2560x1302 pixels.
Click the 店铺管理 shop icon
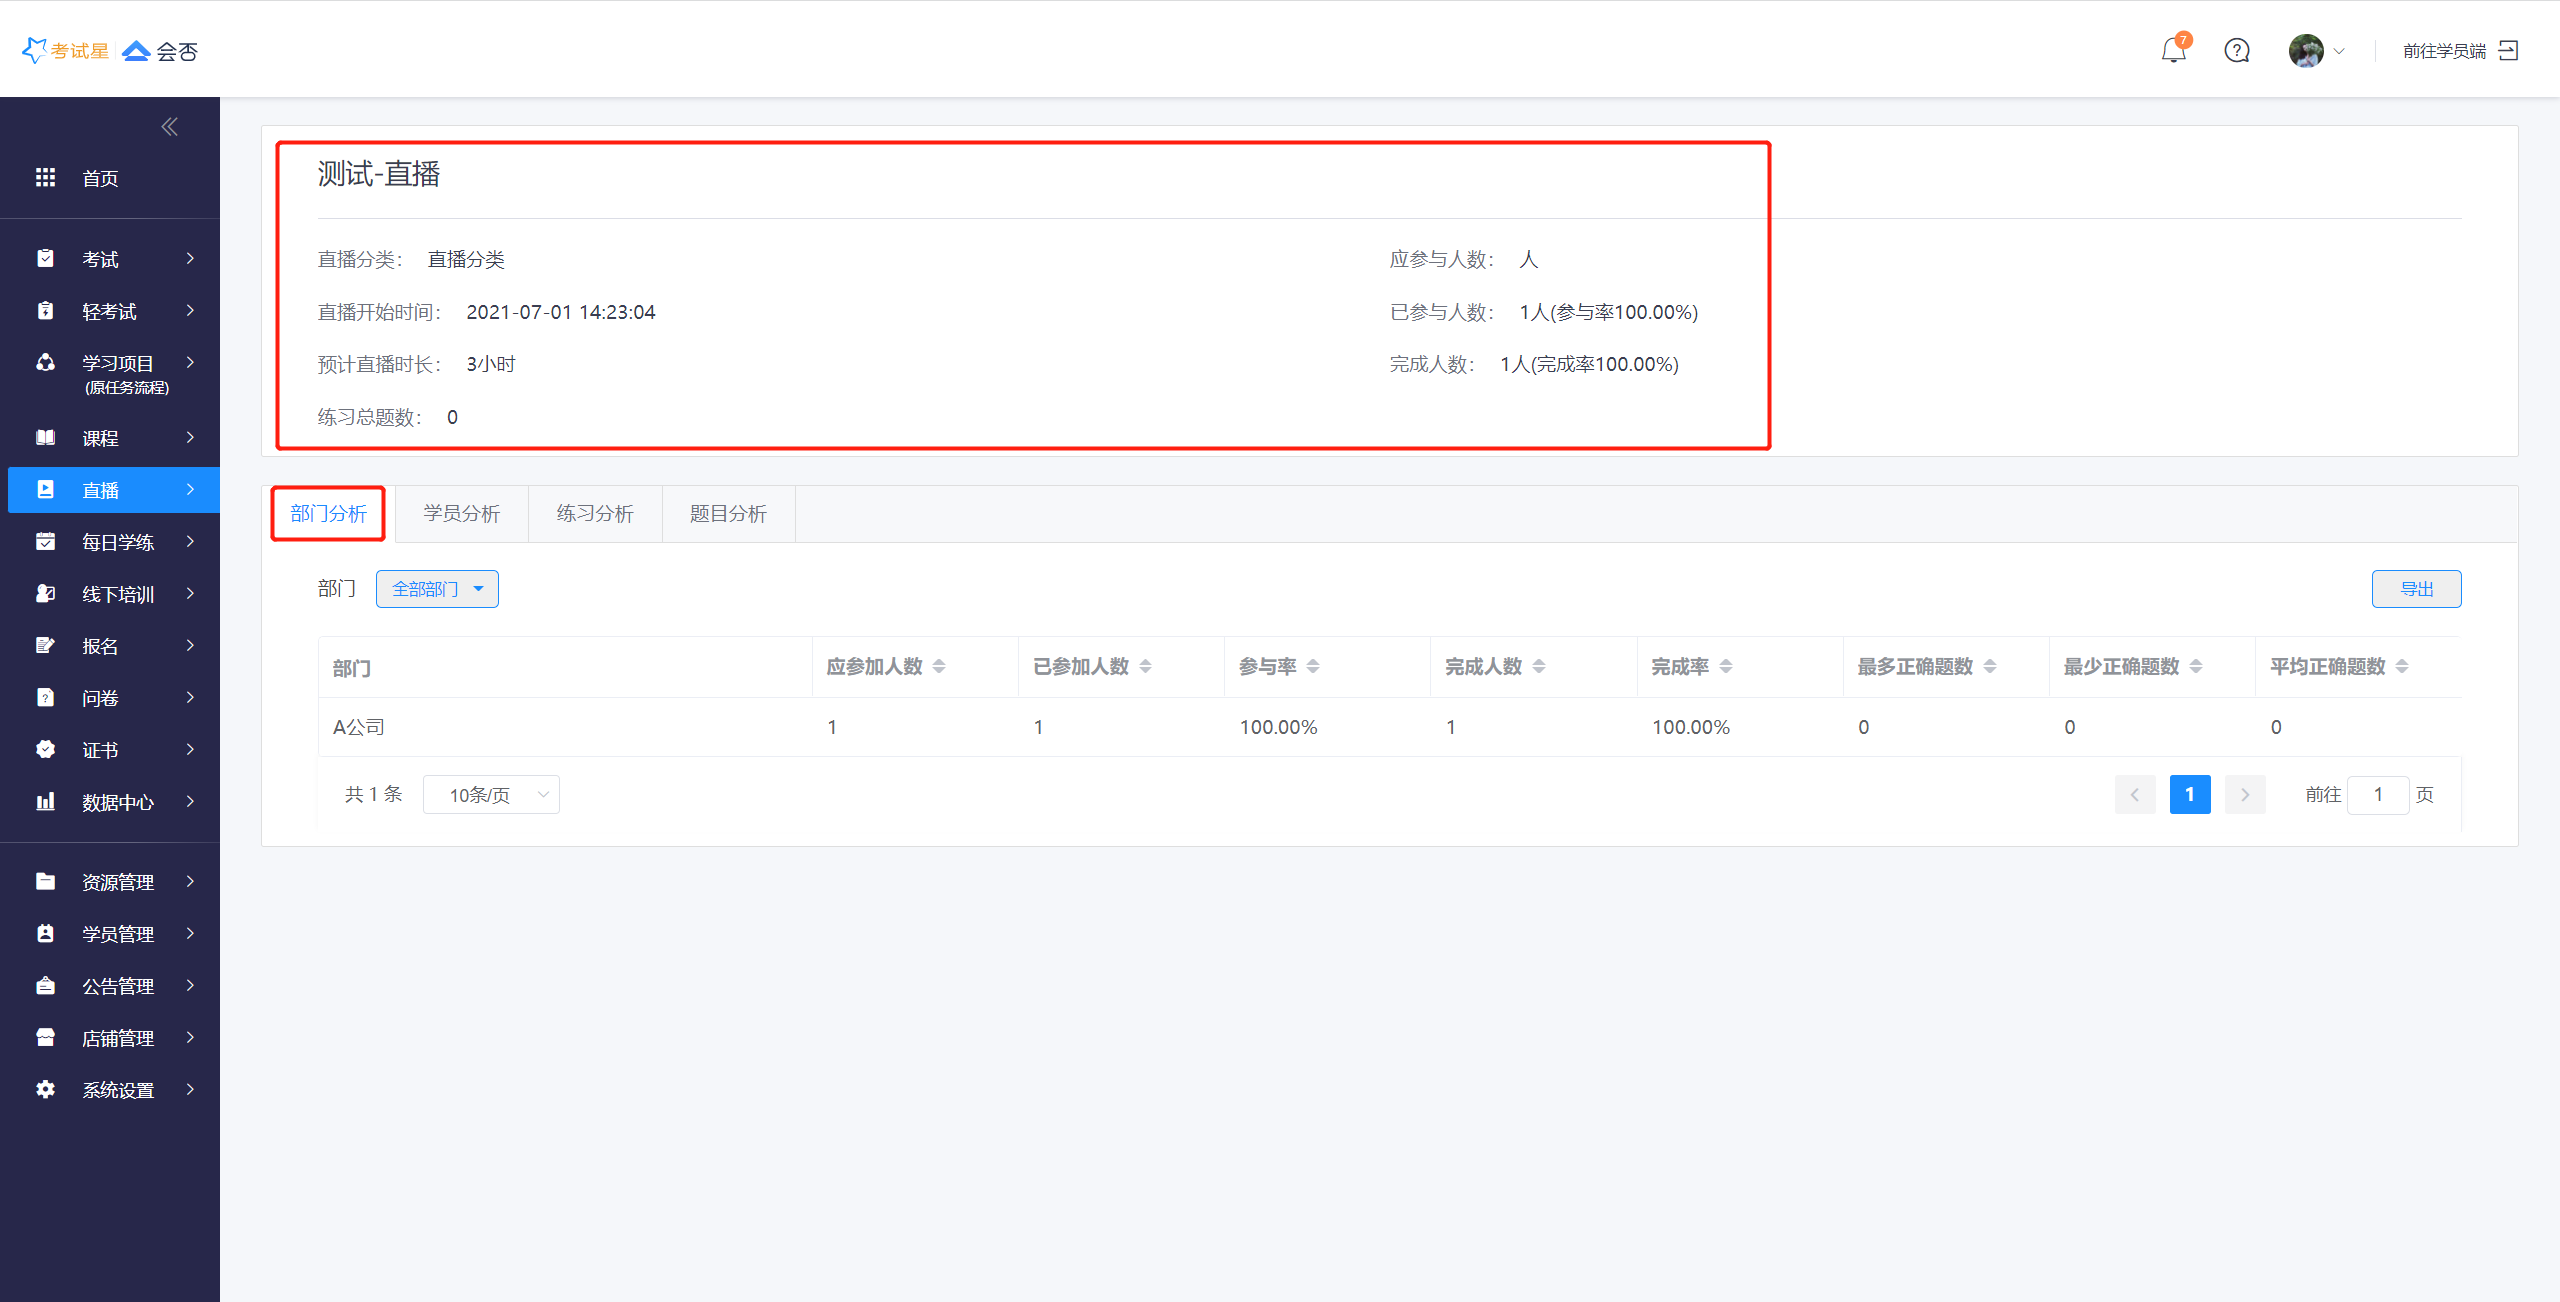click(45, 1037)
